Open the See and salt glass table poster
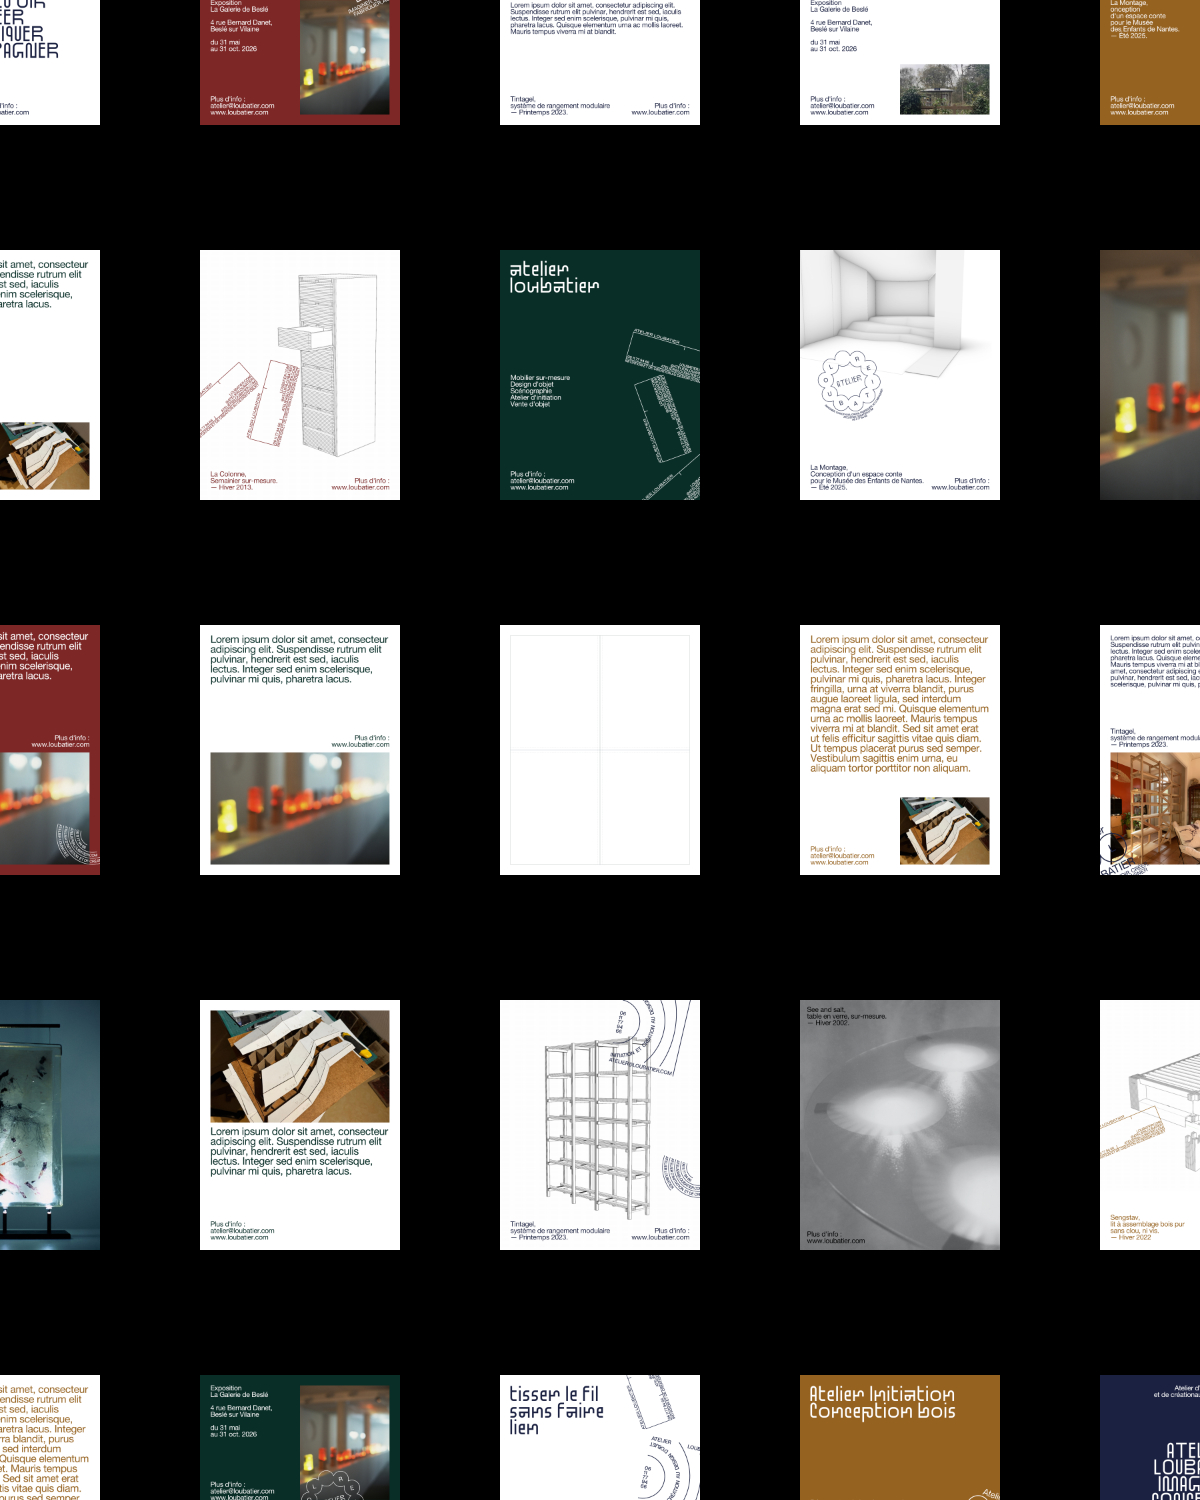This screenshot has height=1500, width=1200. click(900, 1125)
